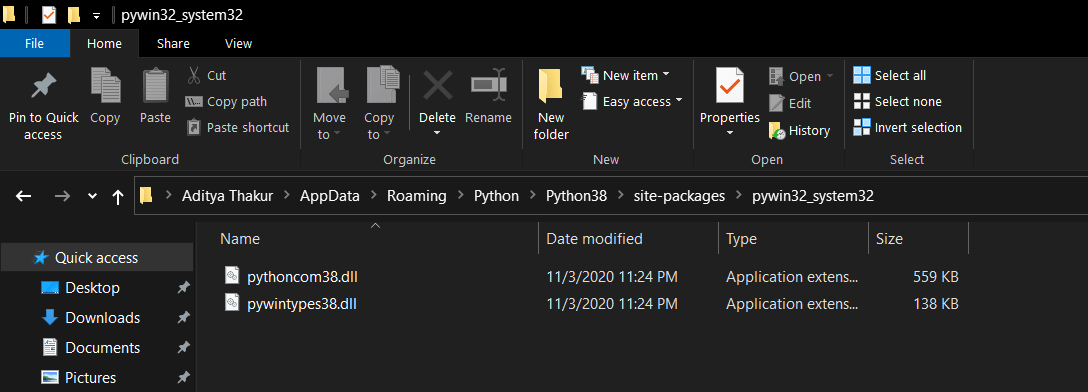Screen dimensions: 1088x392
Task: Click the Rename icon
Action: click(488, 85)
